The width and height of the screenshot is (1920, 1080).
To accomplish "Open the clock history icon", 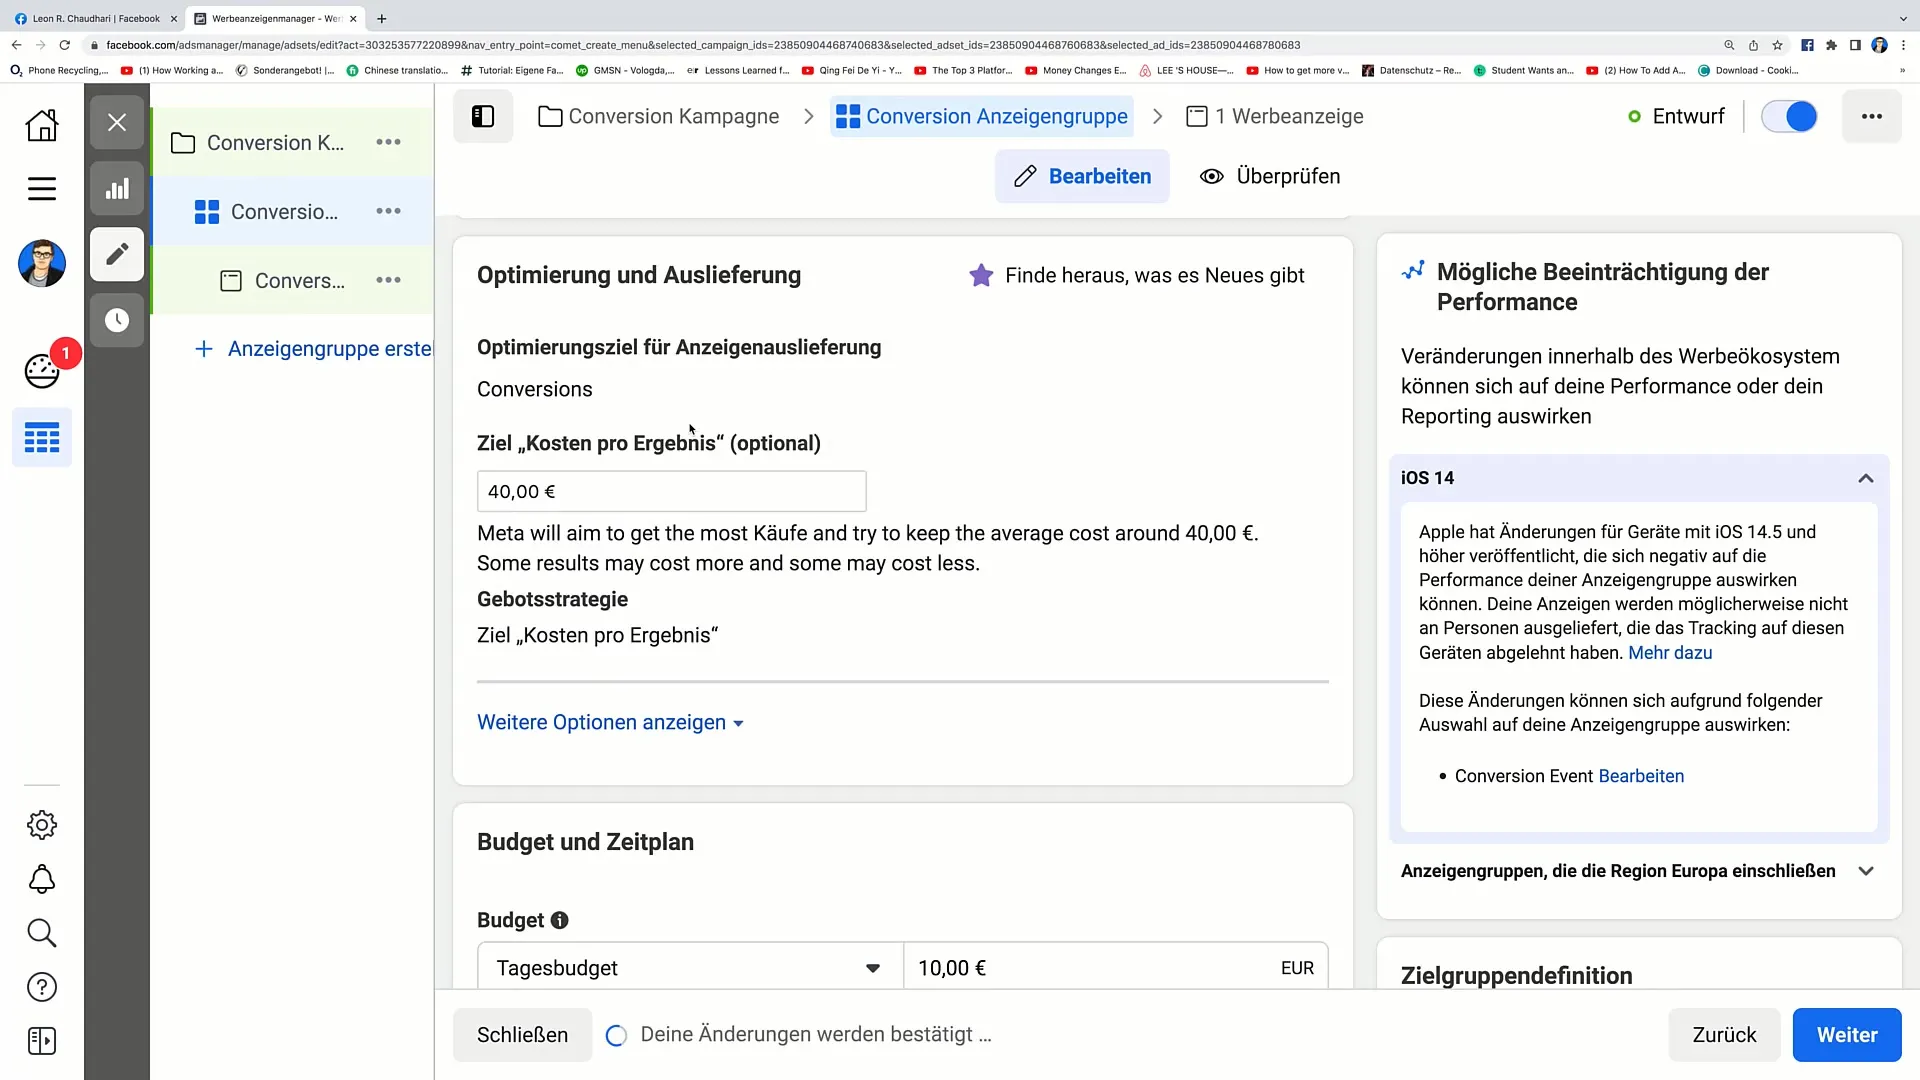I will point(117,320).
